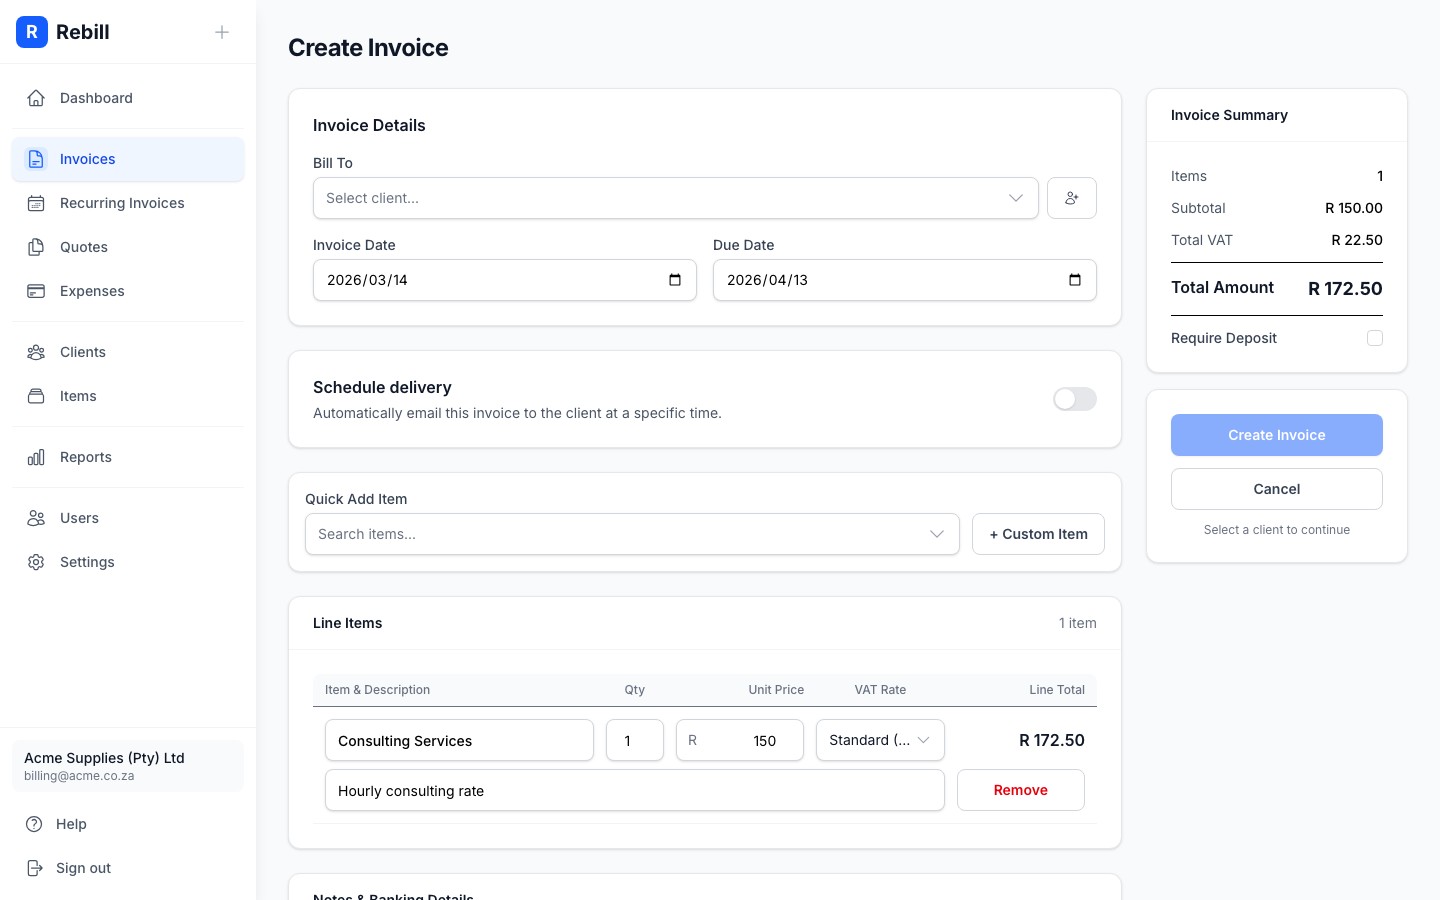Go to the Quotes page
The width and height of the screenshot is (1440, 900).
coord(84,247)
